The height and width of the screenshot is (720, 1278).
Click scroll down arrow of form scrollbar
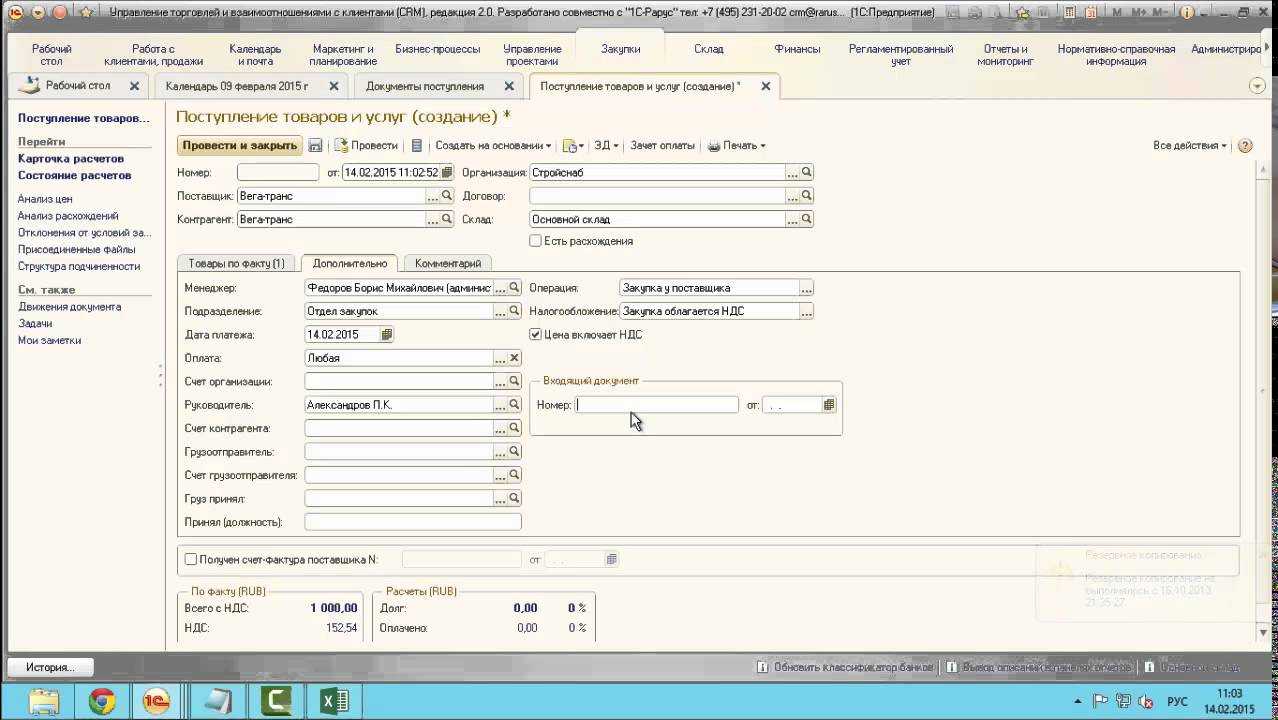click(x=1264, y=632)
